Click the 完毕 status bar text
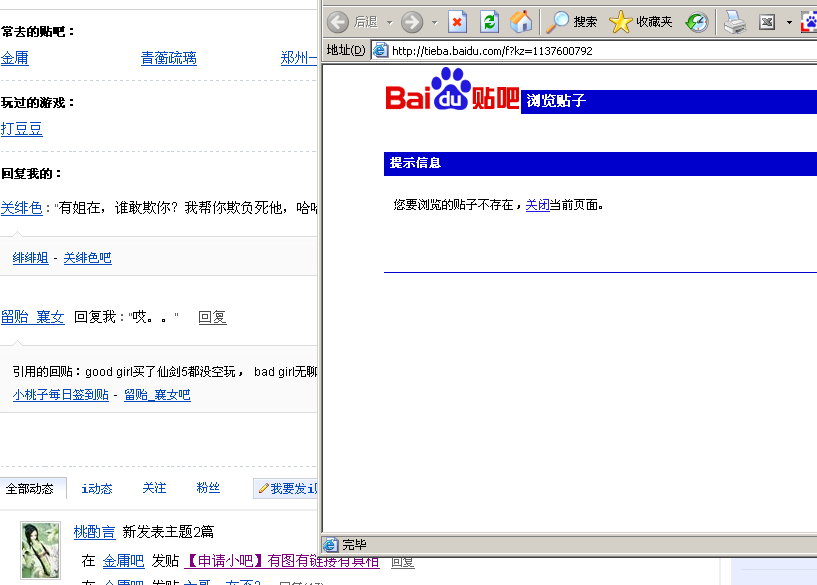The image size is (817, 585). [354, 545]
